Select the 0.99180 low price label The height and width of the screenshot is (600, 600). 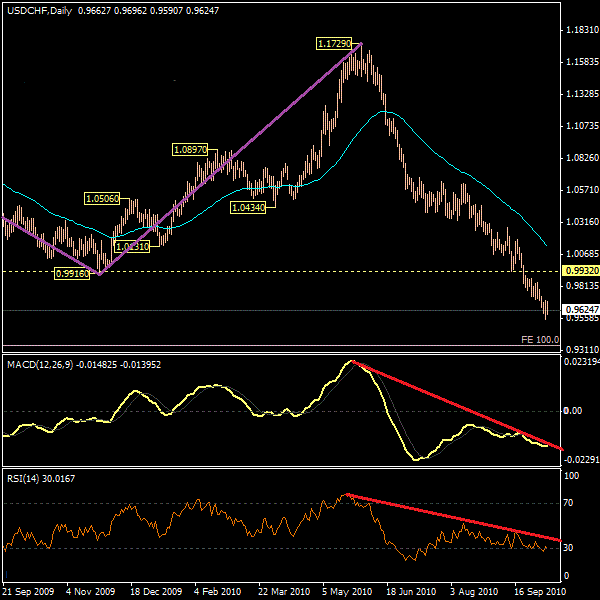click(71, 273)
